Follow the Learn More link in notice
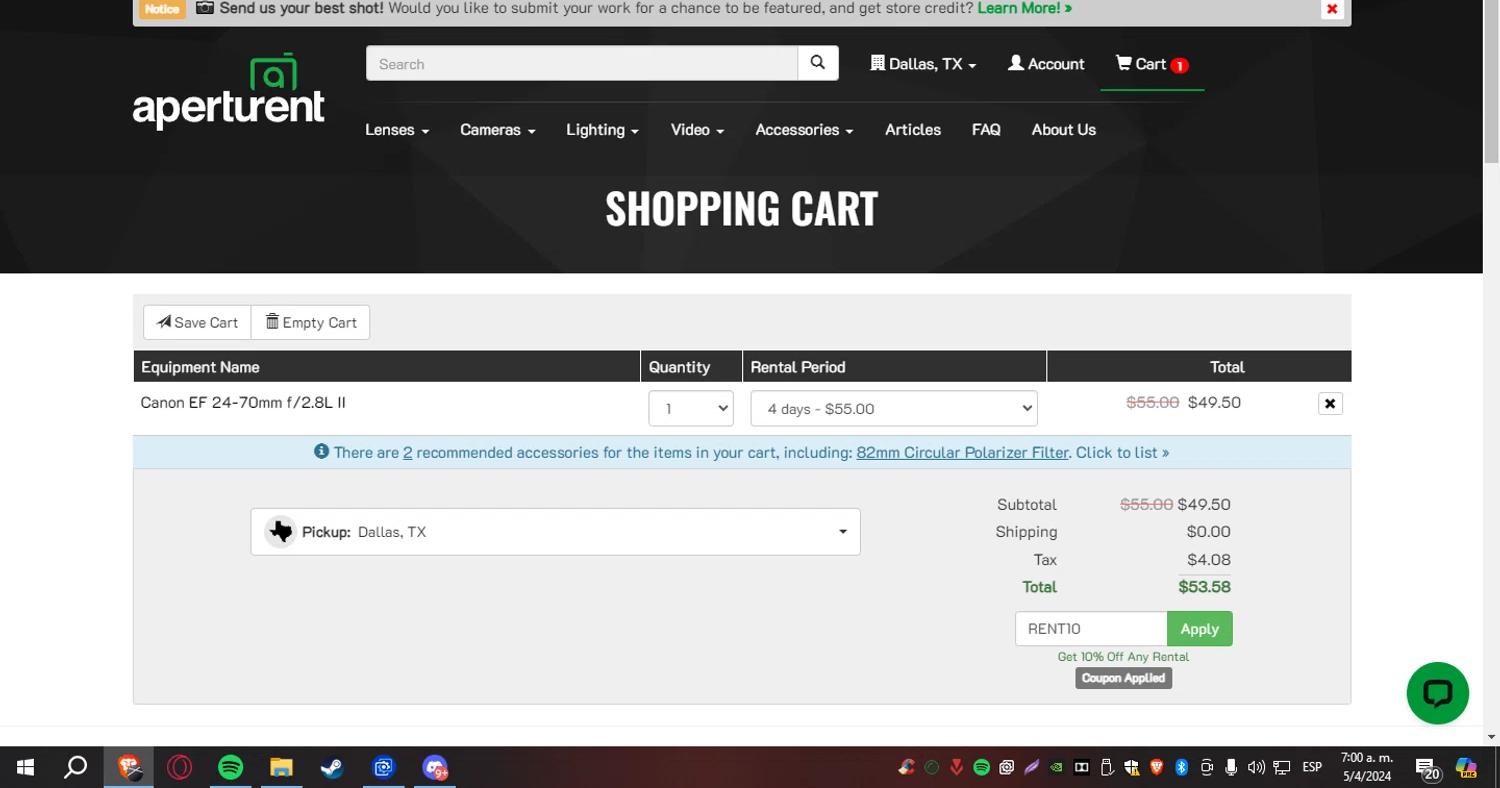 tap(1024, 8)
